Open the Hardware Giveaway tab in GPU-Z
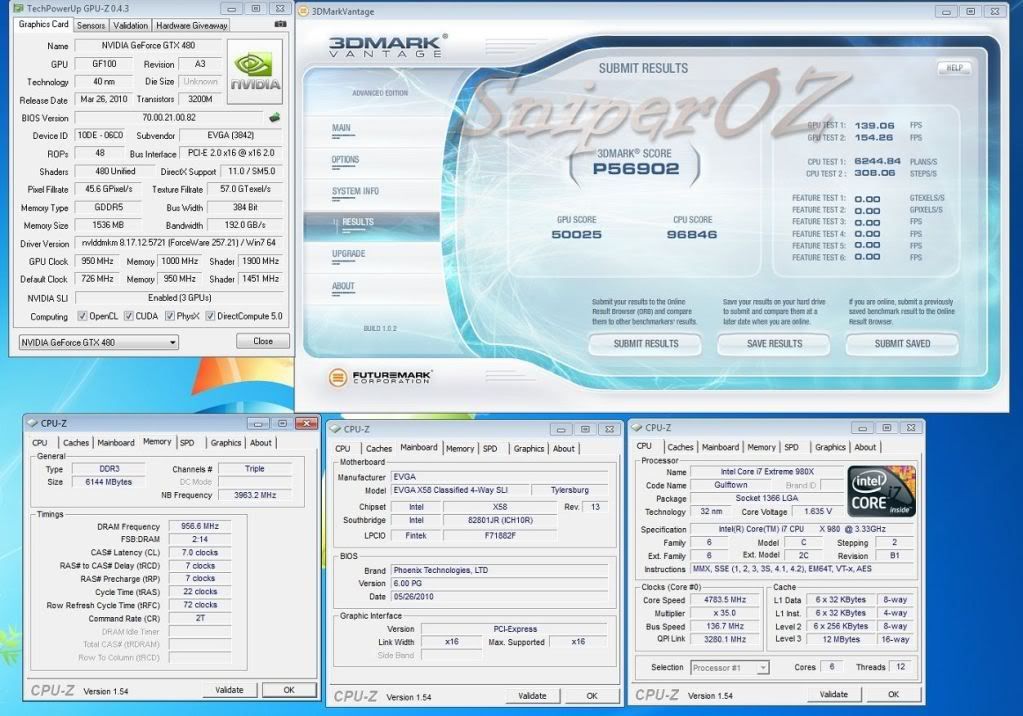The height and width of the screenshot is (716, 1023). coord(192,25)
